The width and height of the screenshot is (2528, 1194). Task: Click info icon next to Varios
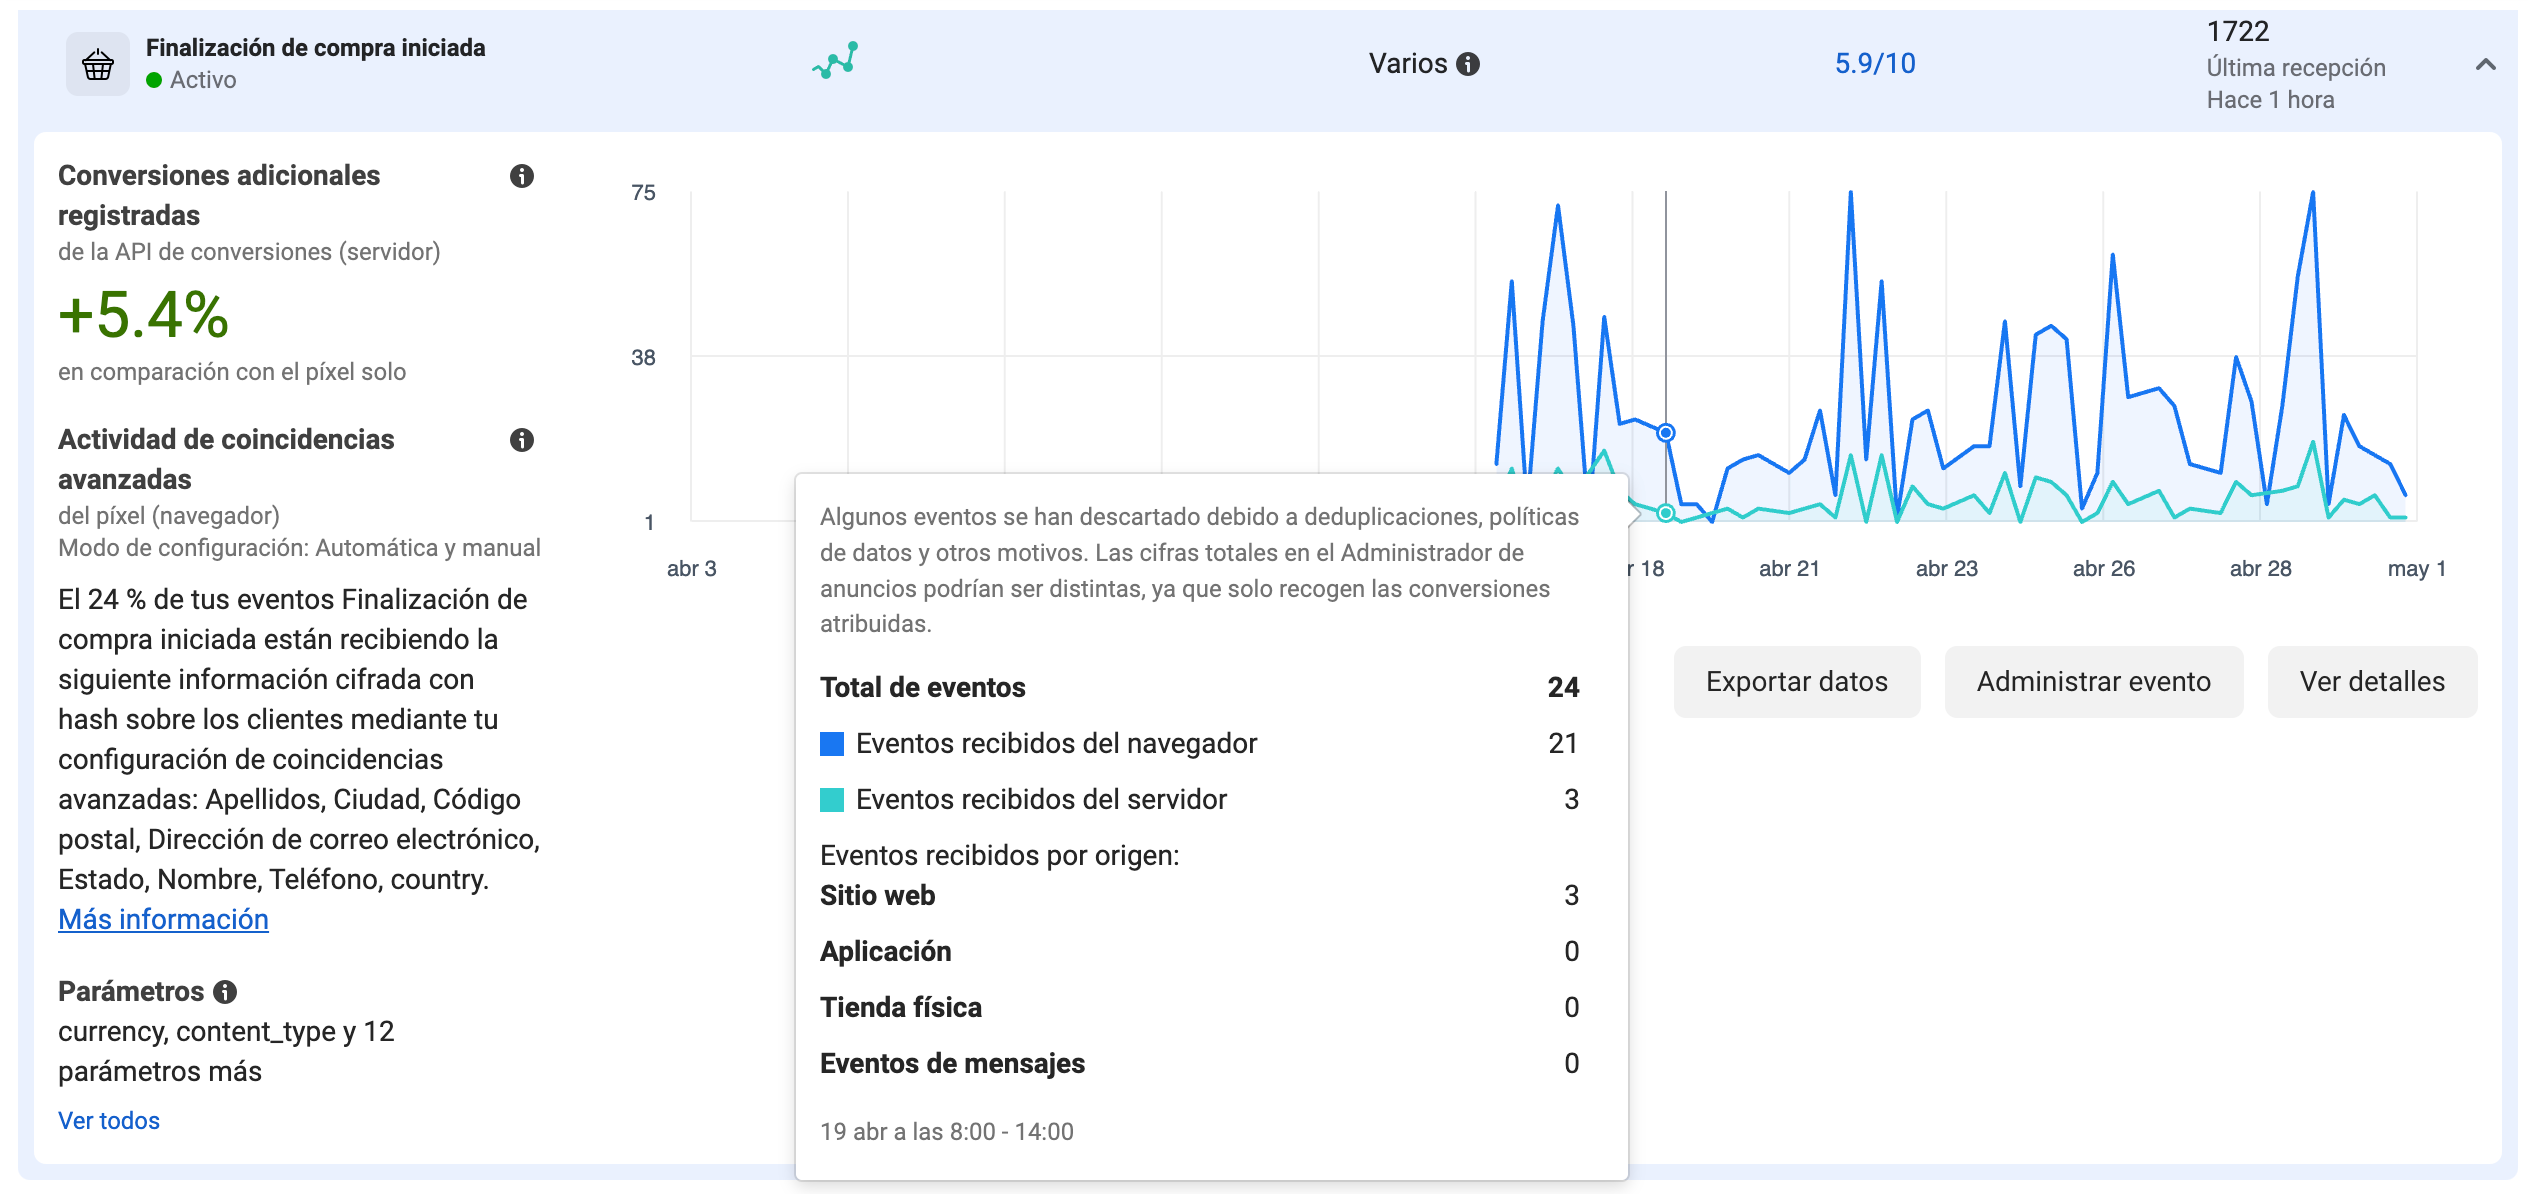click(1468, 64)
